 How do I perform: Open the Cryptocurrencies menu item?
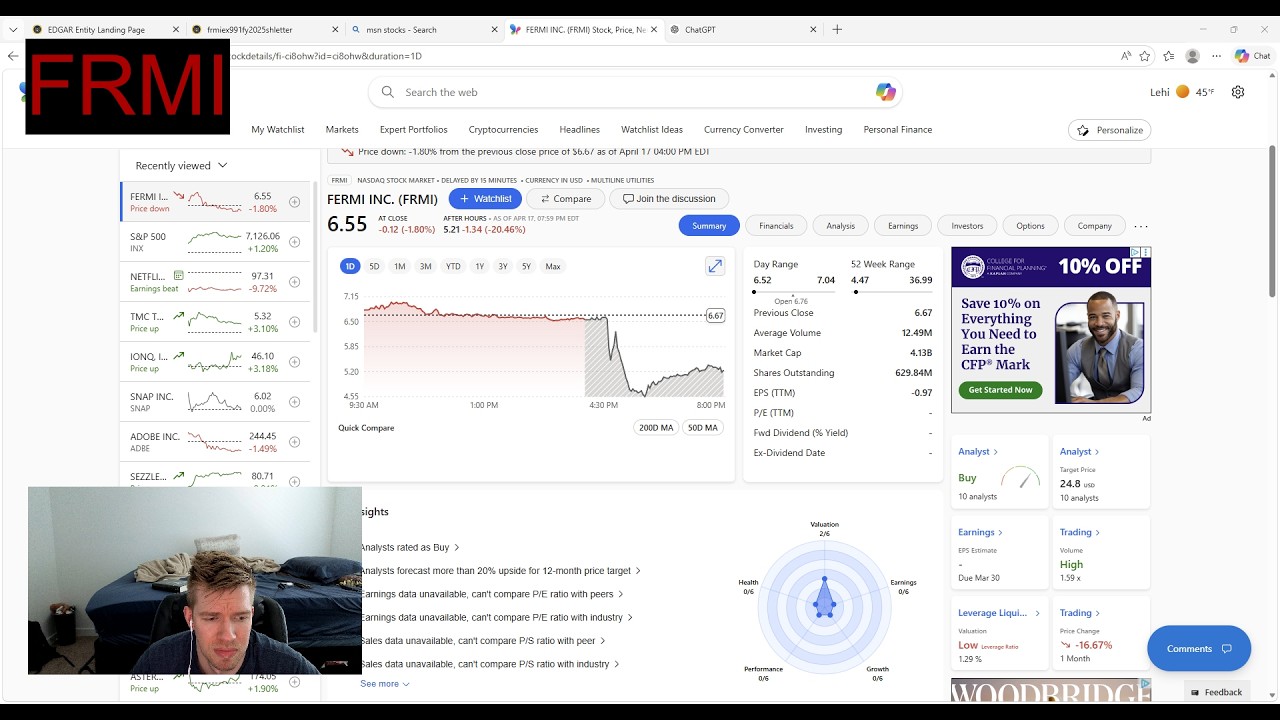tap(503, 130)
